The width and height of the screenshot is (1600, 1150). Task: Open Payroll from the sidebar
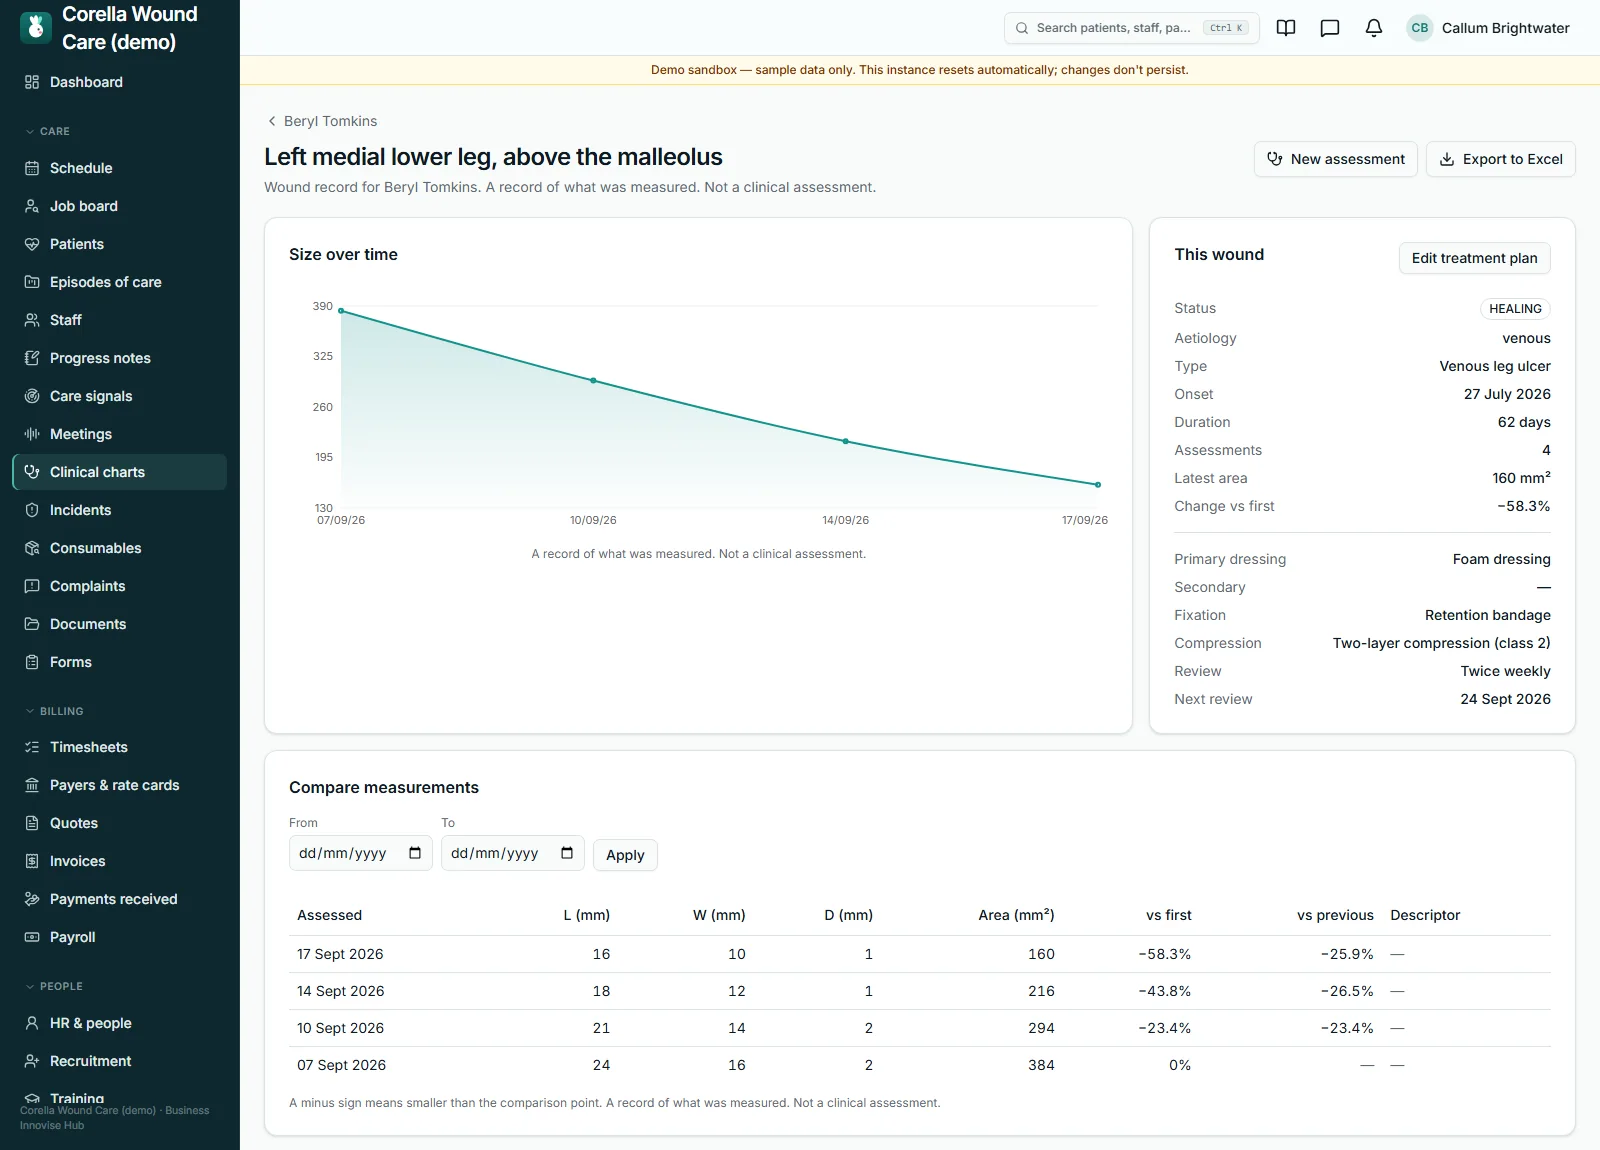coord(120,937)
